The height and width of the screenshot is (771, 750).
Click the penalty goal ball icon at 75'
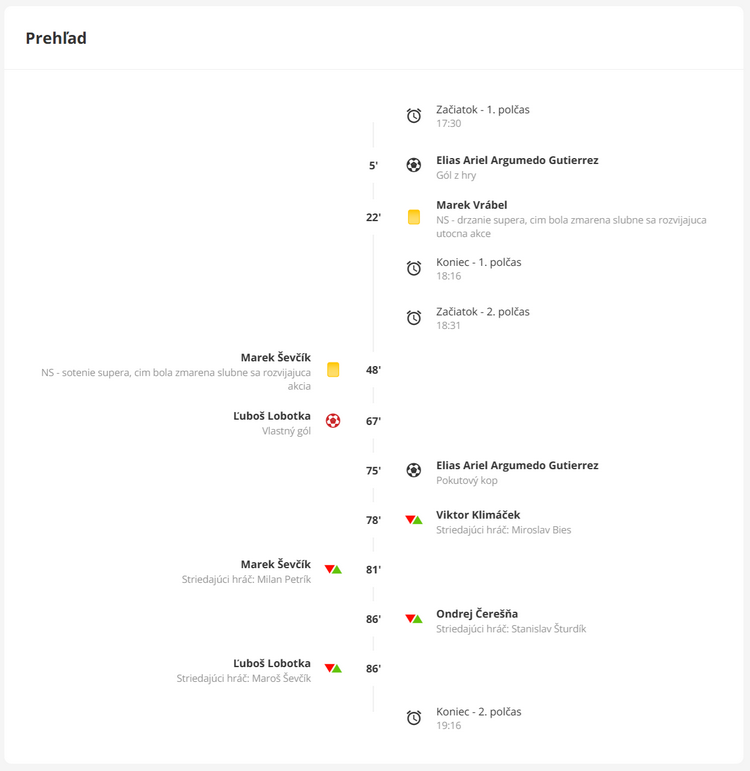414,470
